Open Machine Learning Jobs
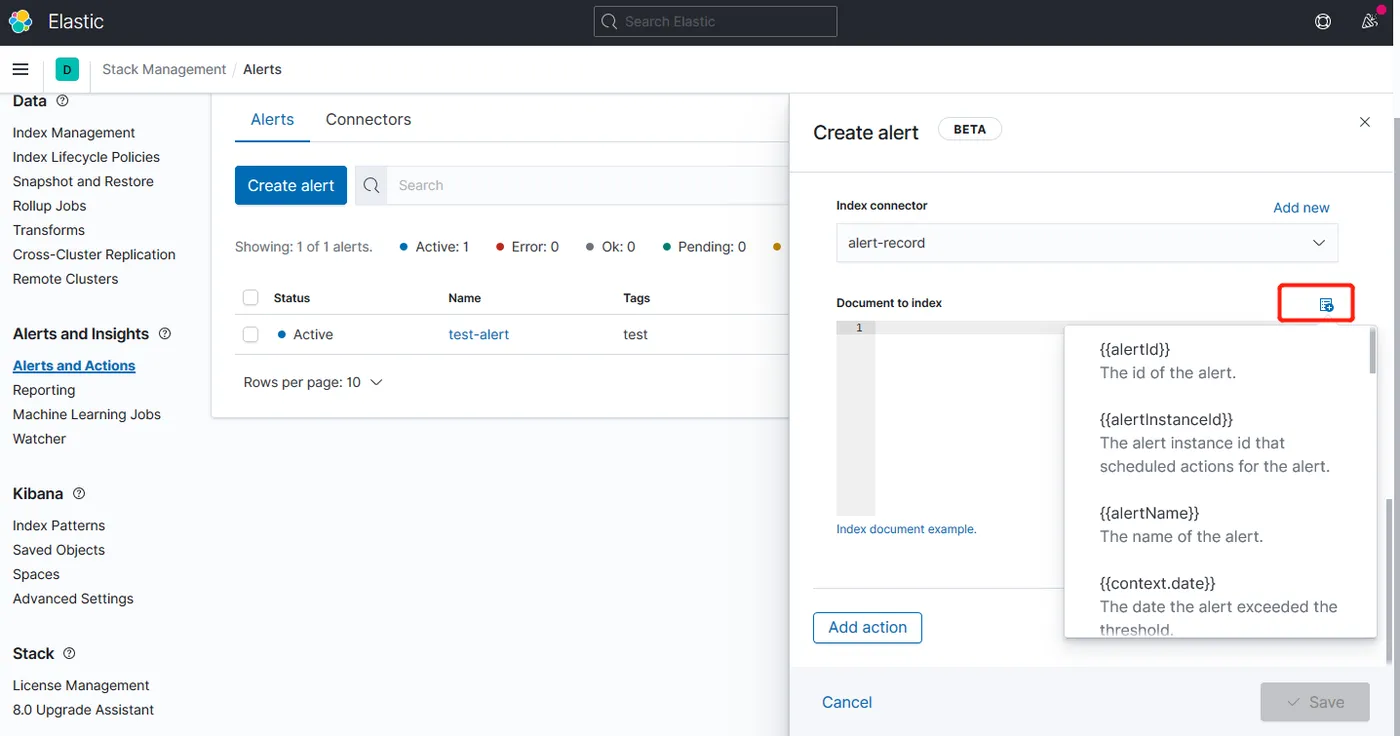This screenshot has height=736, width=1400. tap(87, 414)
